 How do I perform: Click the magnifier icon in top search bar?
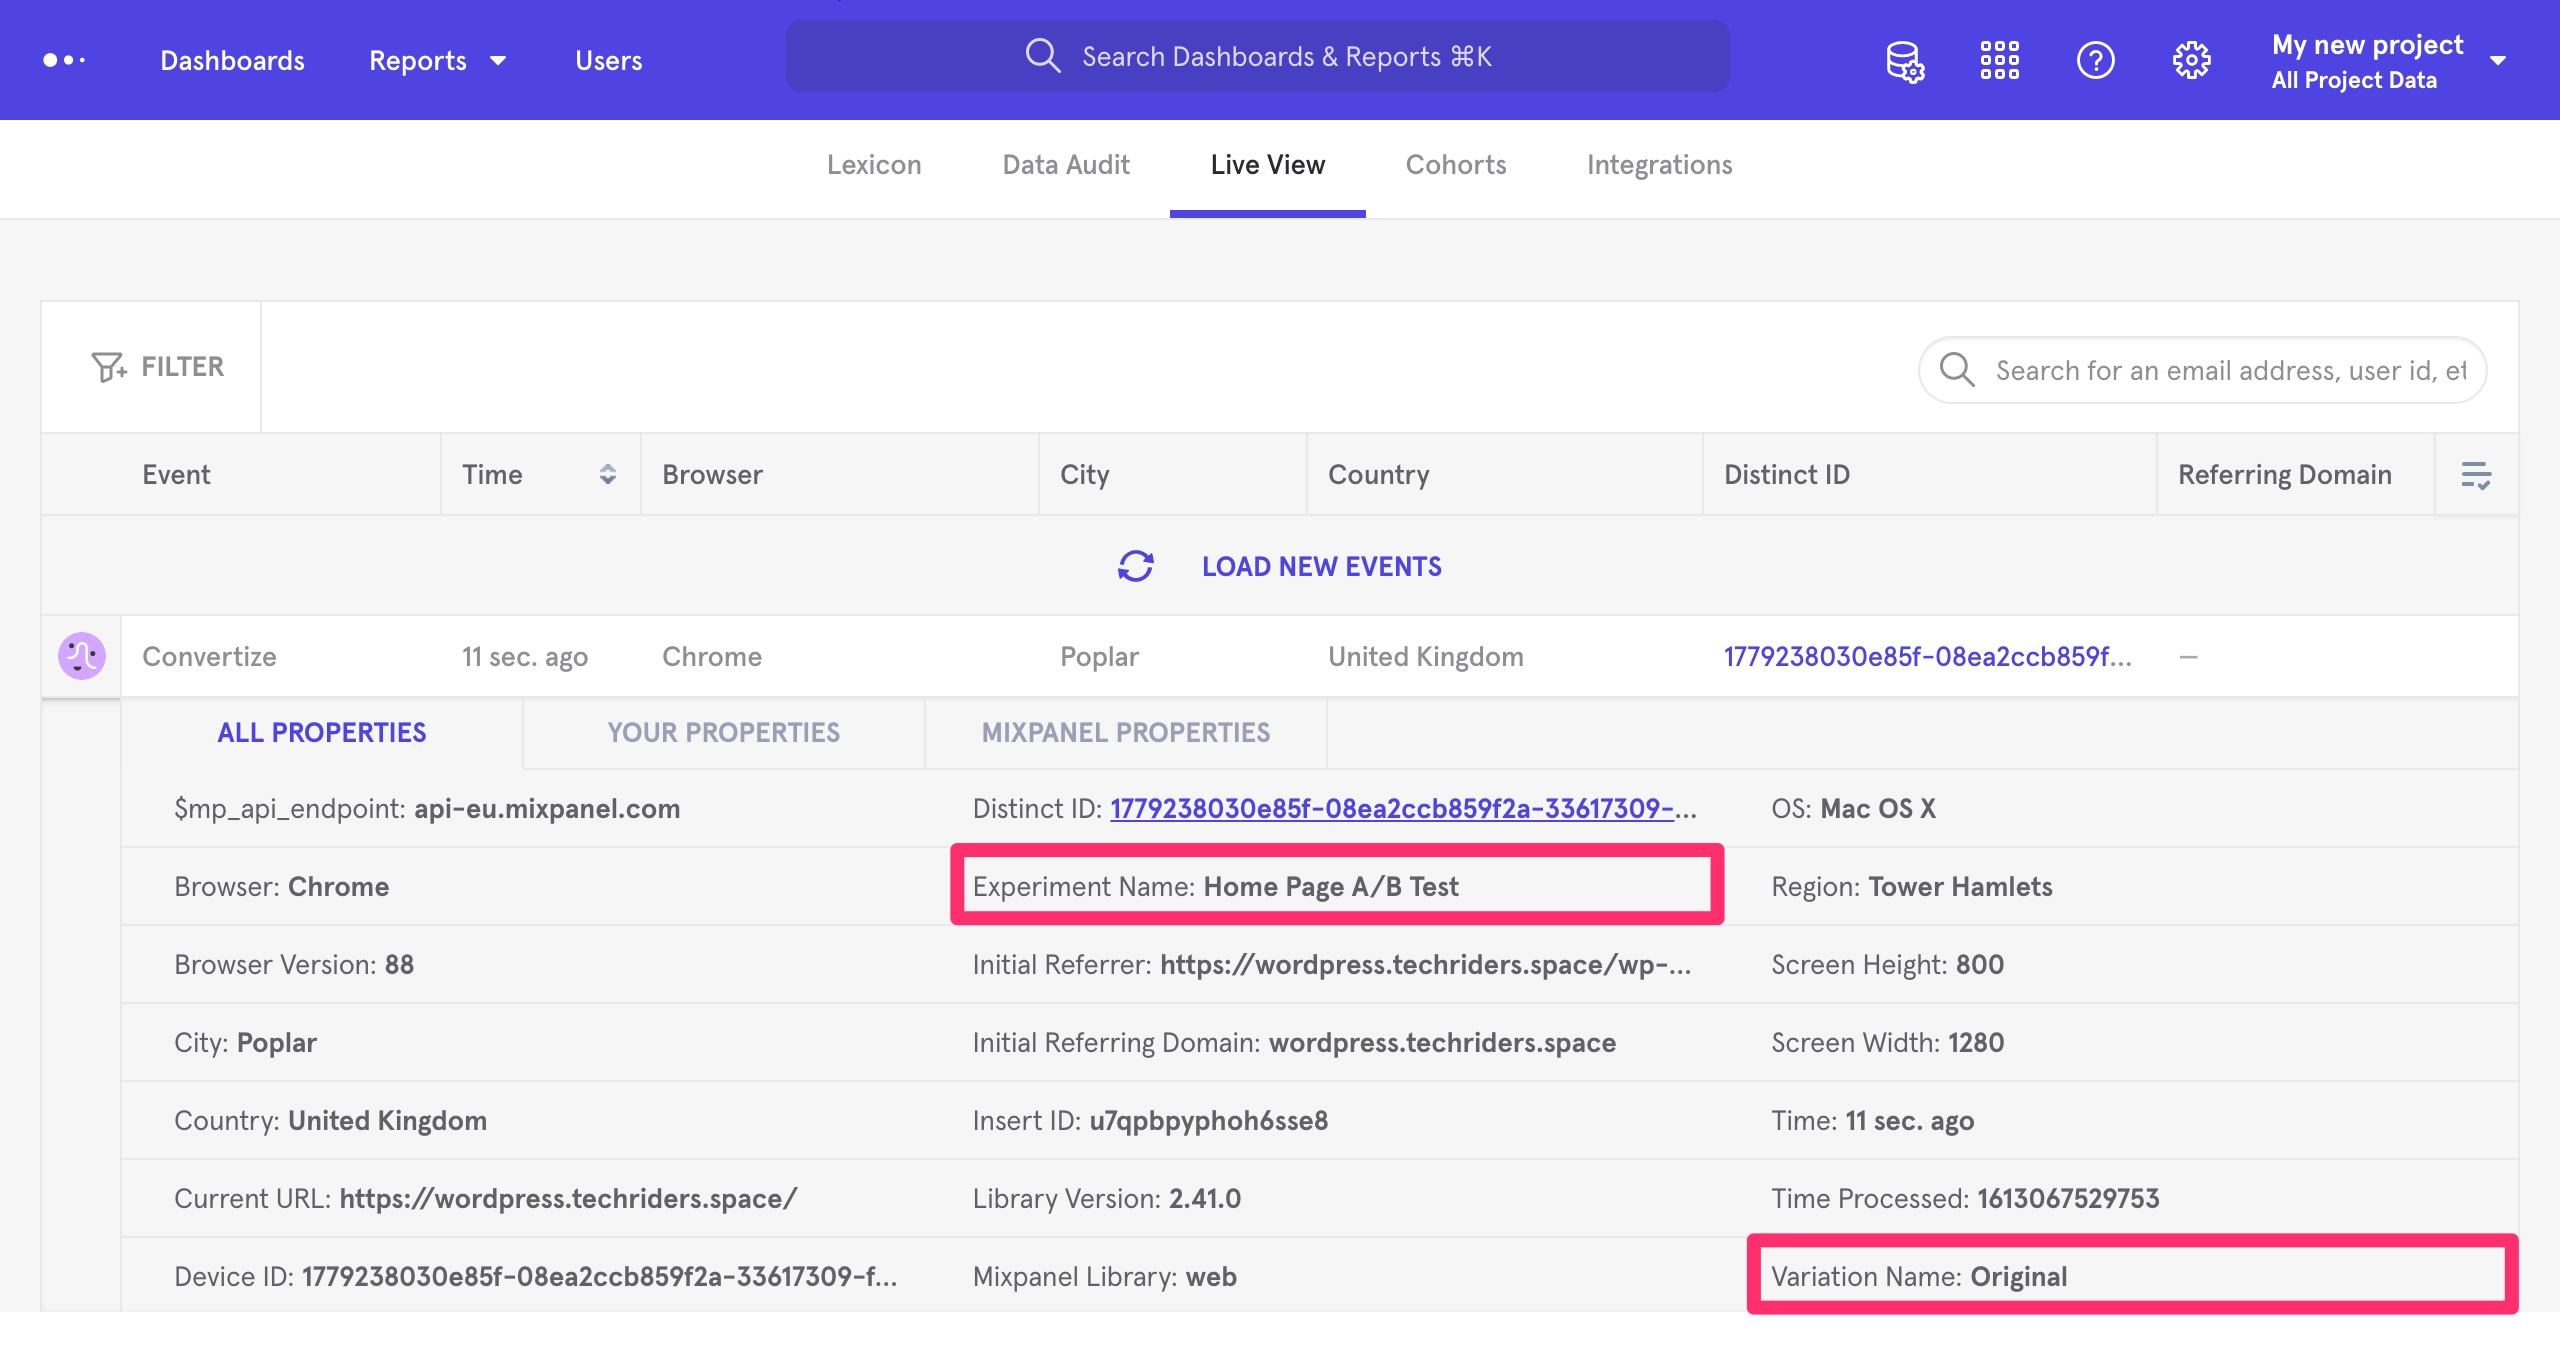(x=1042, y=56)
